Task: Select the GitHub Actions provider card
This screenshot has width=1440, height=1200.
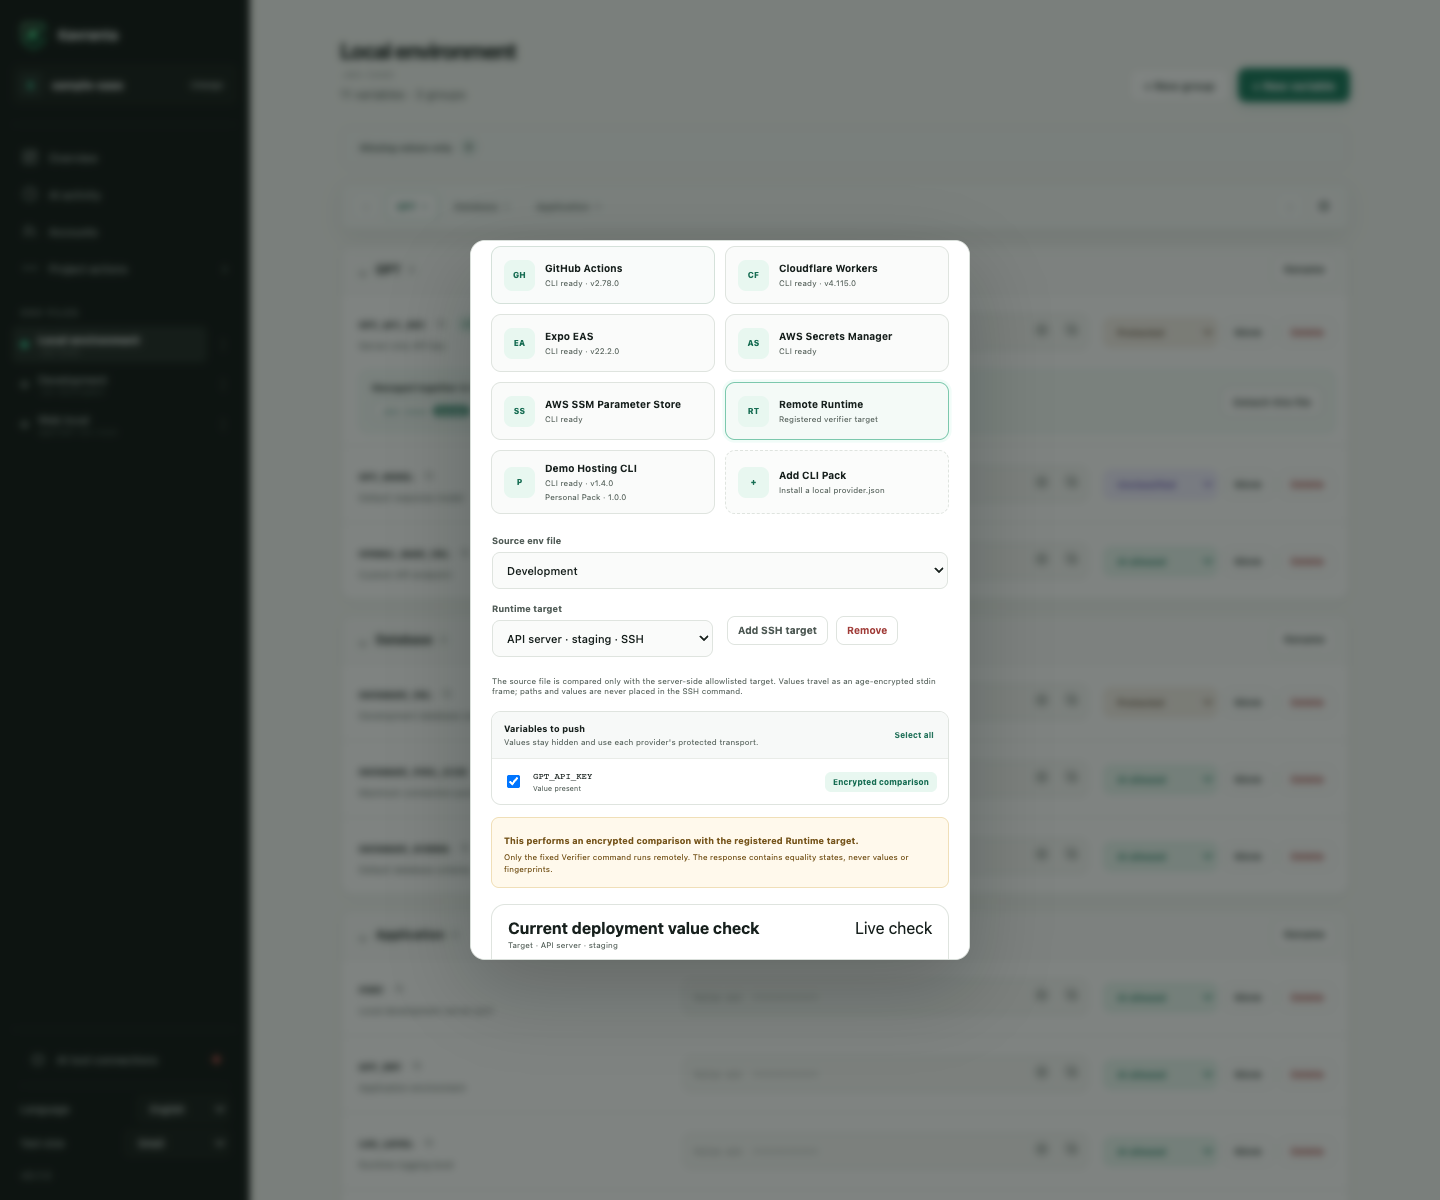Action: tap(603, 275)
